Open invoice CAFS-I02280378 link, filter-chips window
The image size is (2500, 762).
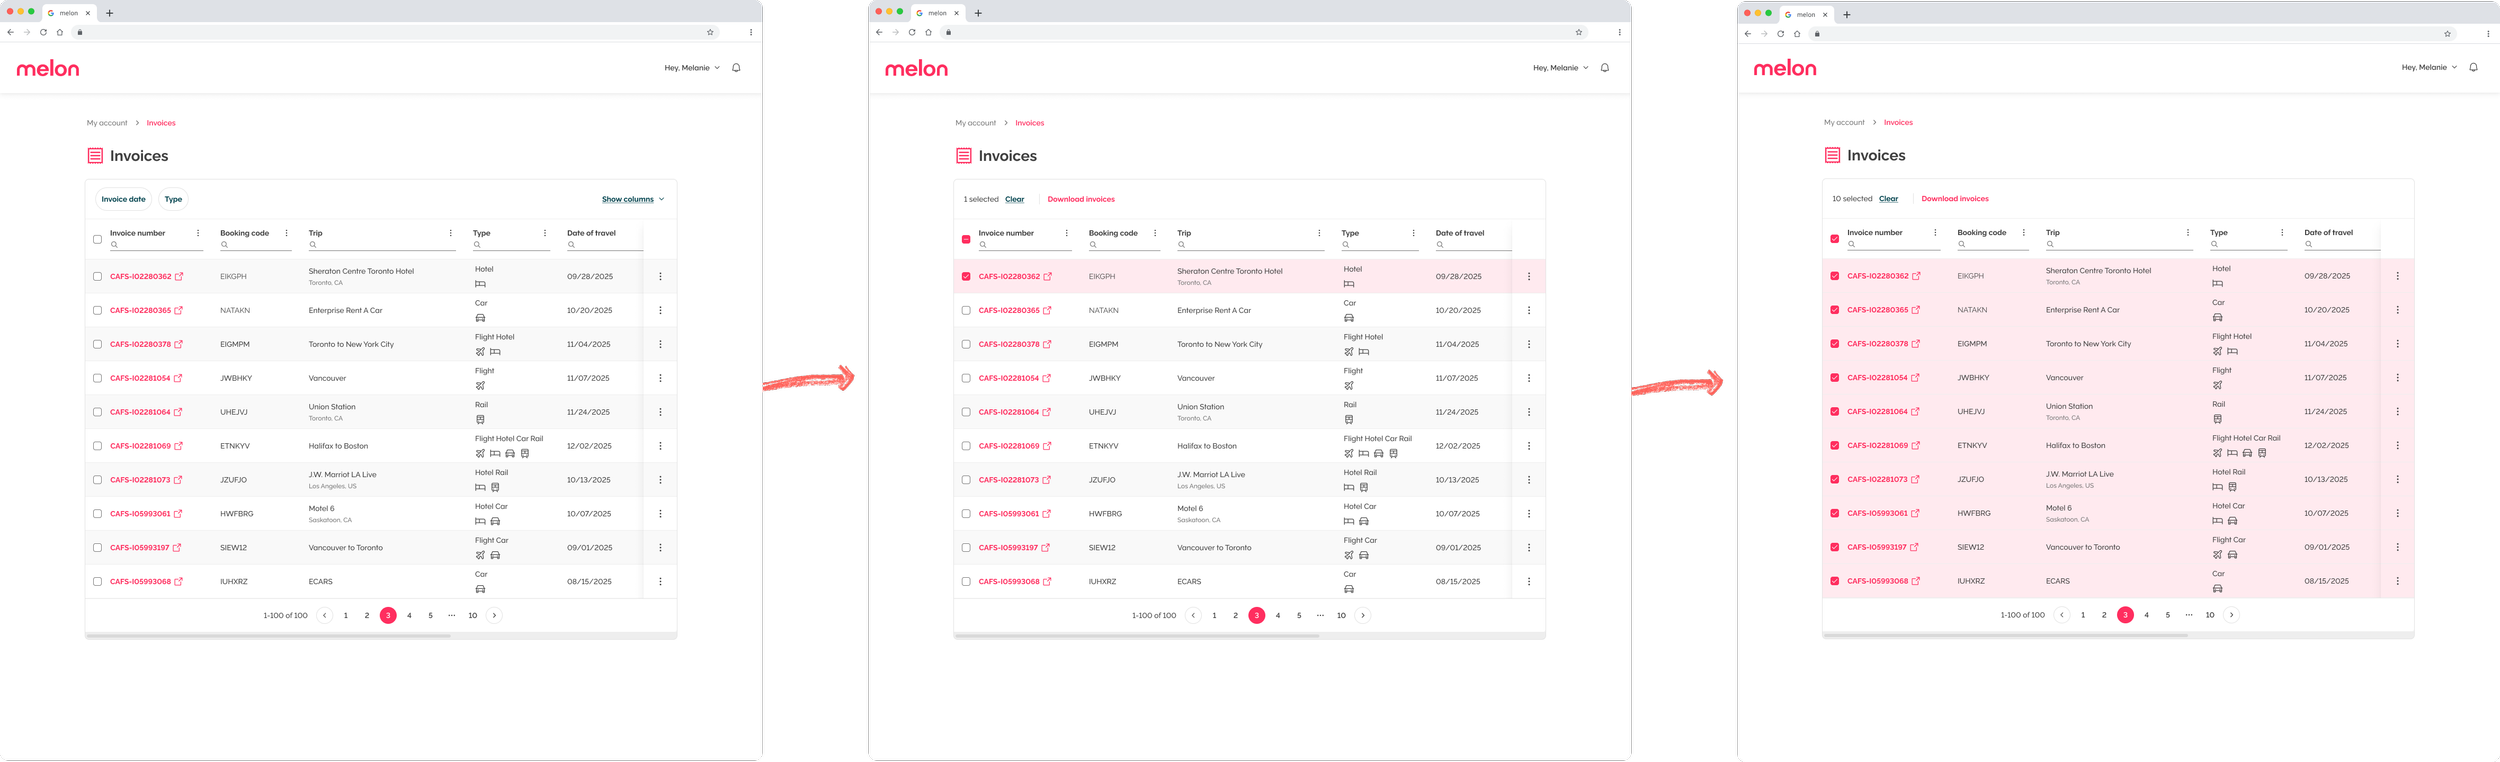(x=140, y=344)
